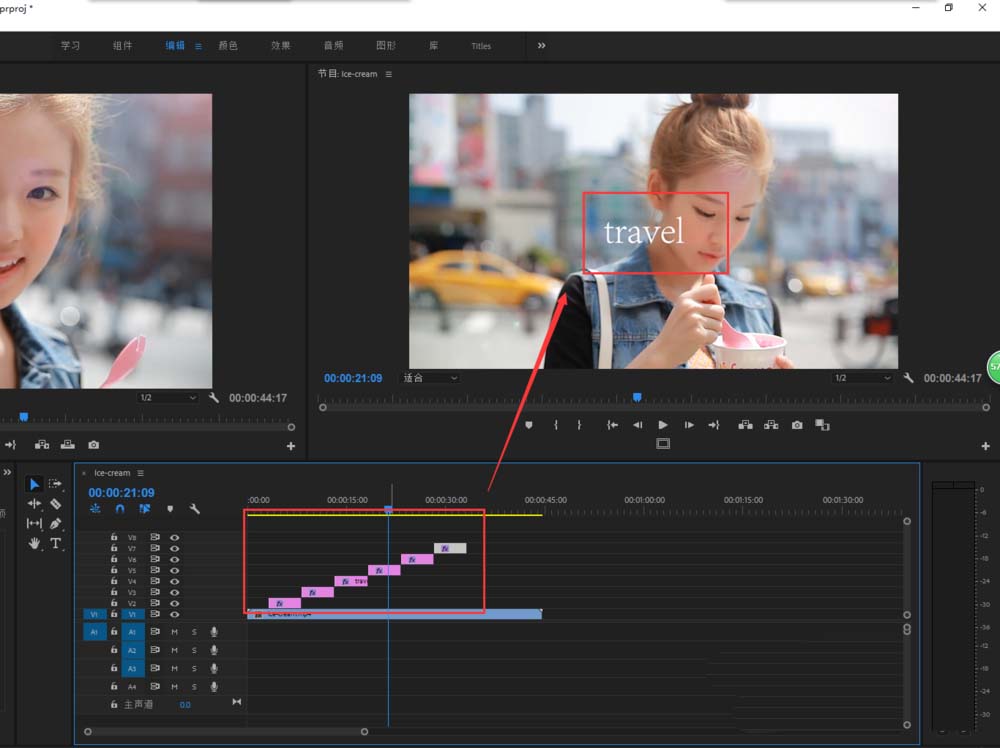
Task: Solo audio track A2
Action: (194, 650)
